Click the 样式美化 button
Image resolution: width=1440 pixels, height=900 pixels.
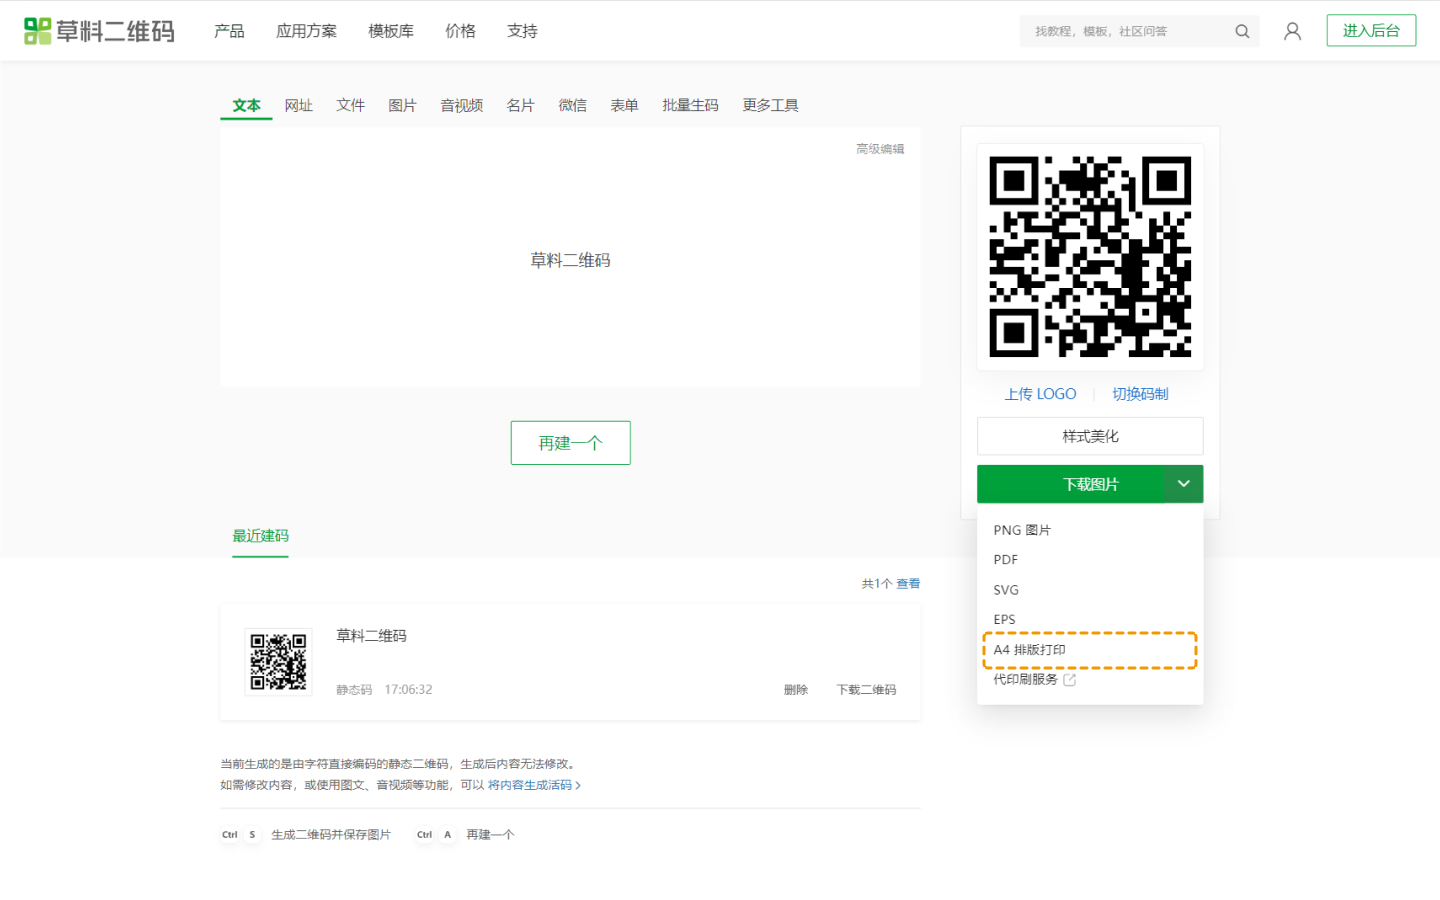[x=1090, y=436]
